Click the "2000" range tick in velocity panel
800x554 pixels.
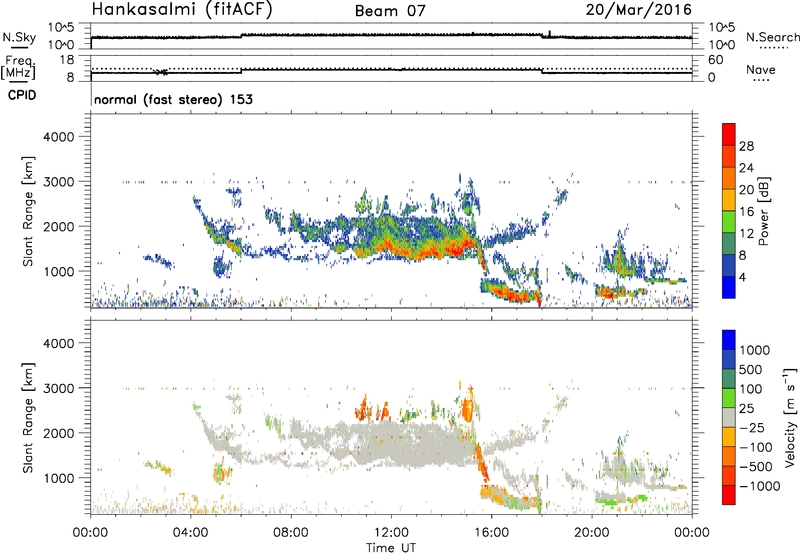pyautogui.click(x=59, y=433)
